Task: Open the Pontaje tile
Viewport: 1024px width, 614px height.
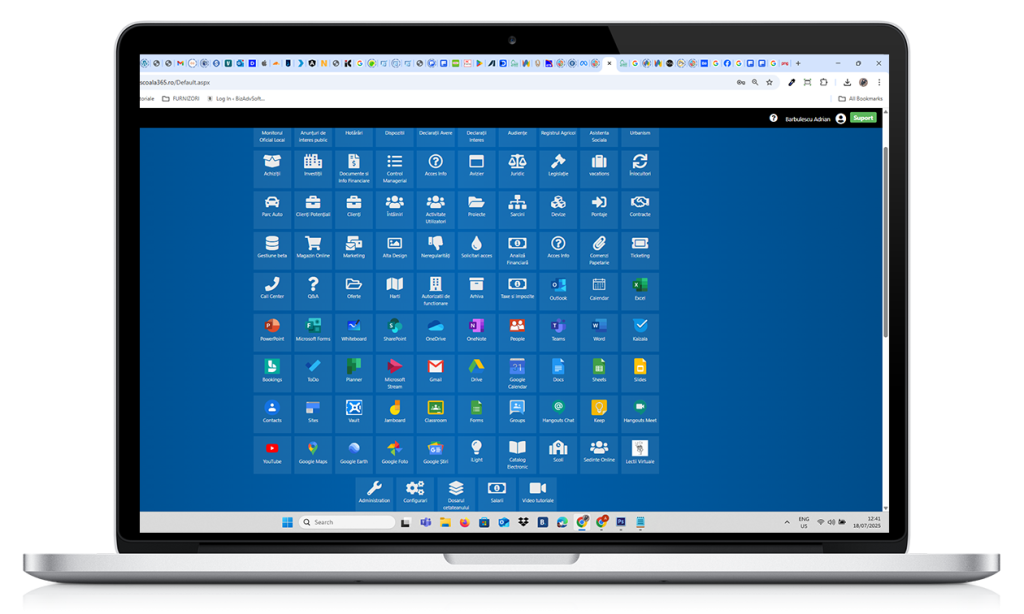Action: [x=599, y=209]
